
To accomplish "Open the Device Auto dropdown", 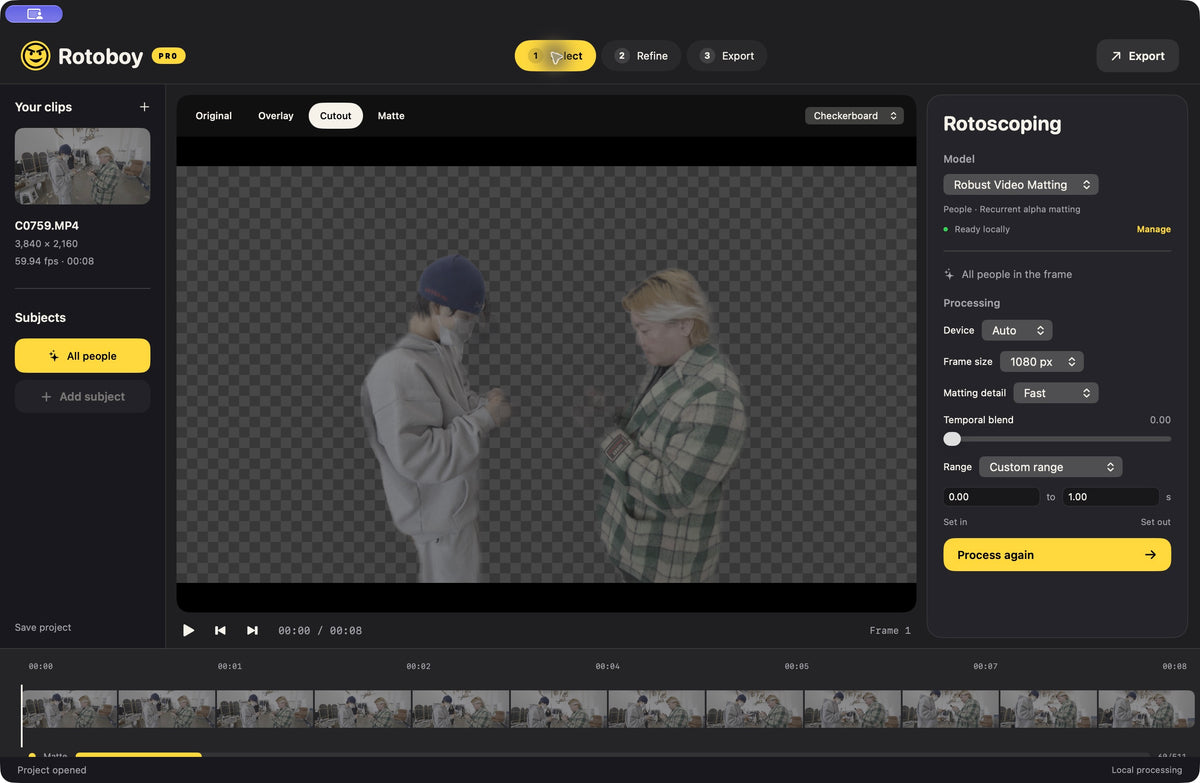I will (1016, 330).
